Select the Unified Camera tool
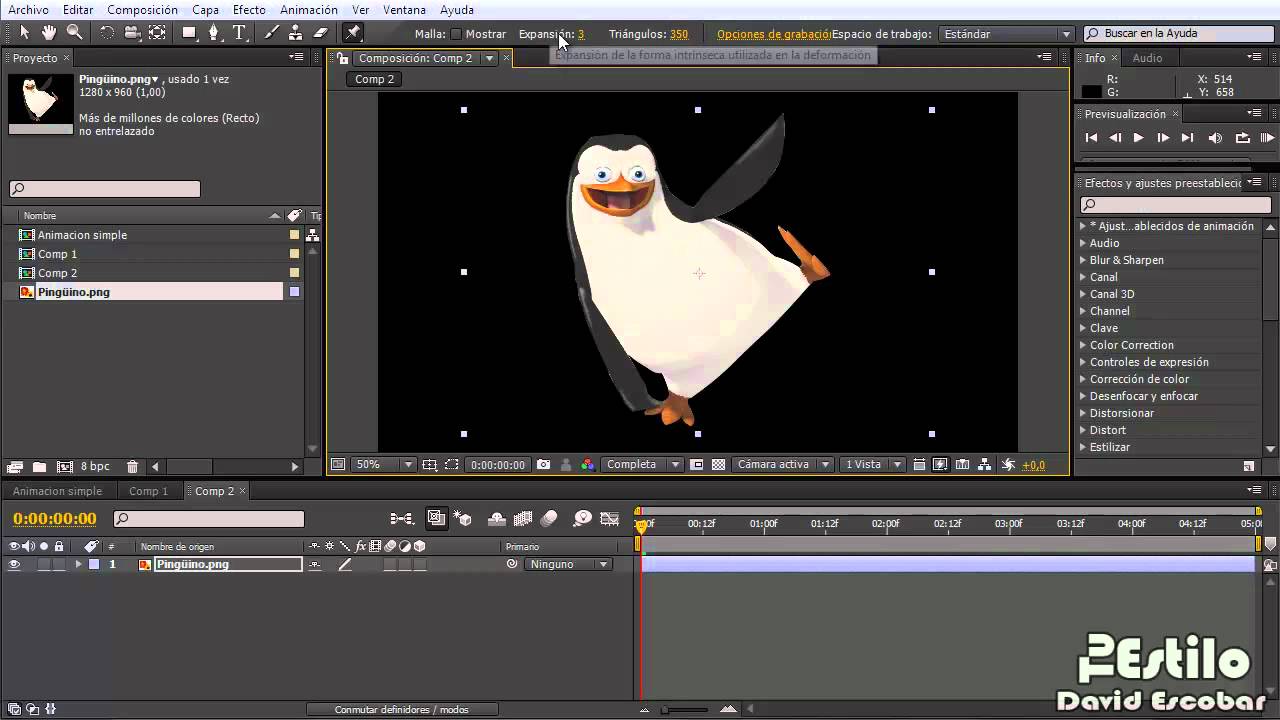 click(131, 33)
